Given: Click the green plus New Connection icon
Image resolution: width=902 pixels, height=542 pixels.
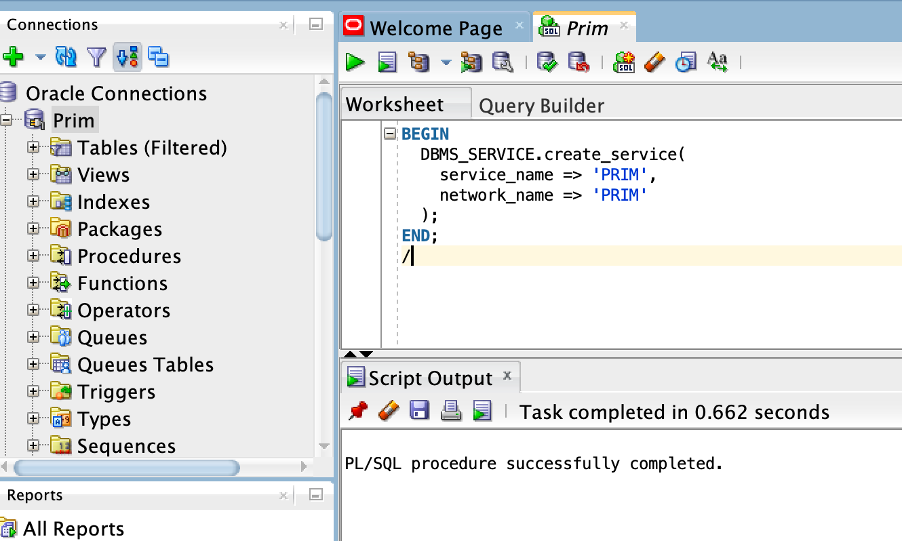Looking at the screenshot, I should pyautogui.click(x=13, y=57).
